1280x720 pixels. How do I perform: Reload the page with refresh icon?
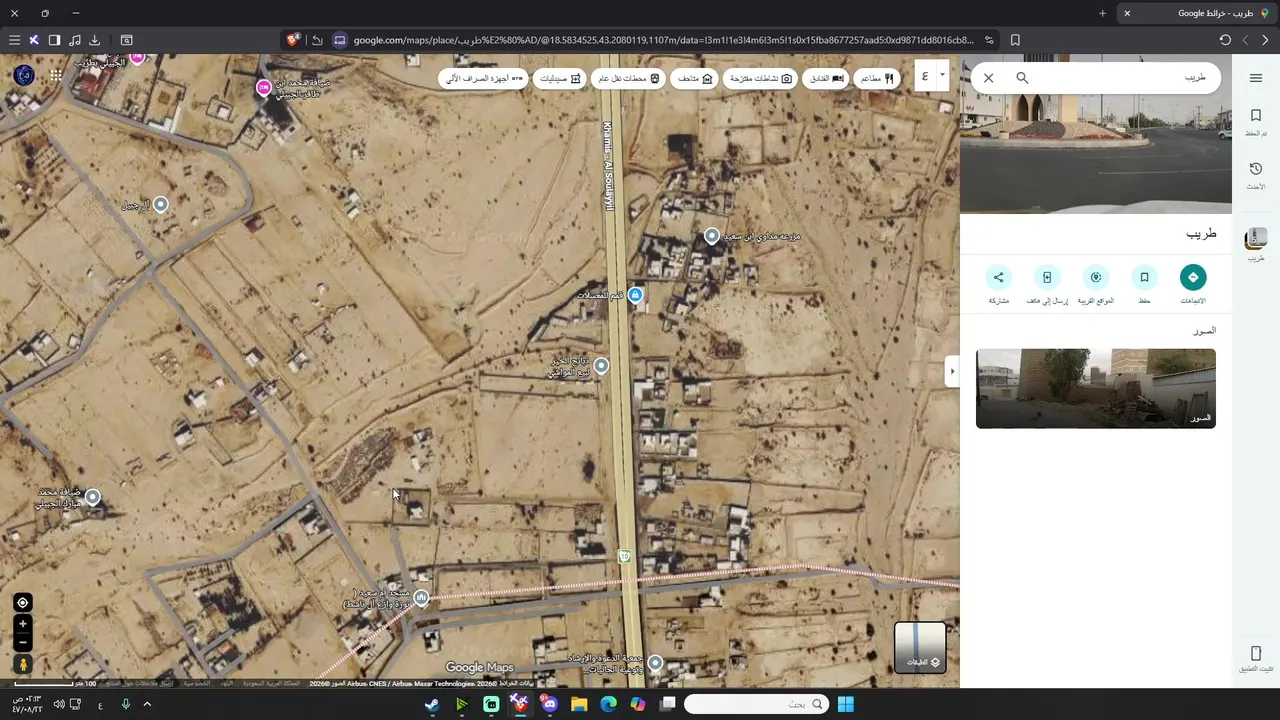click(x=1225, y=40)
